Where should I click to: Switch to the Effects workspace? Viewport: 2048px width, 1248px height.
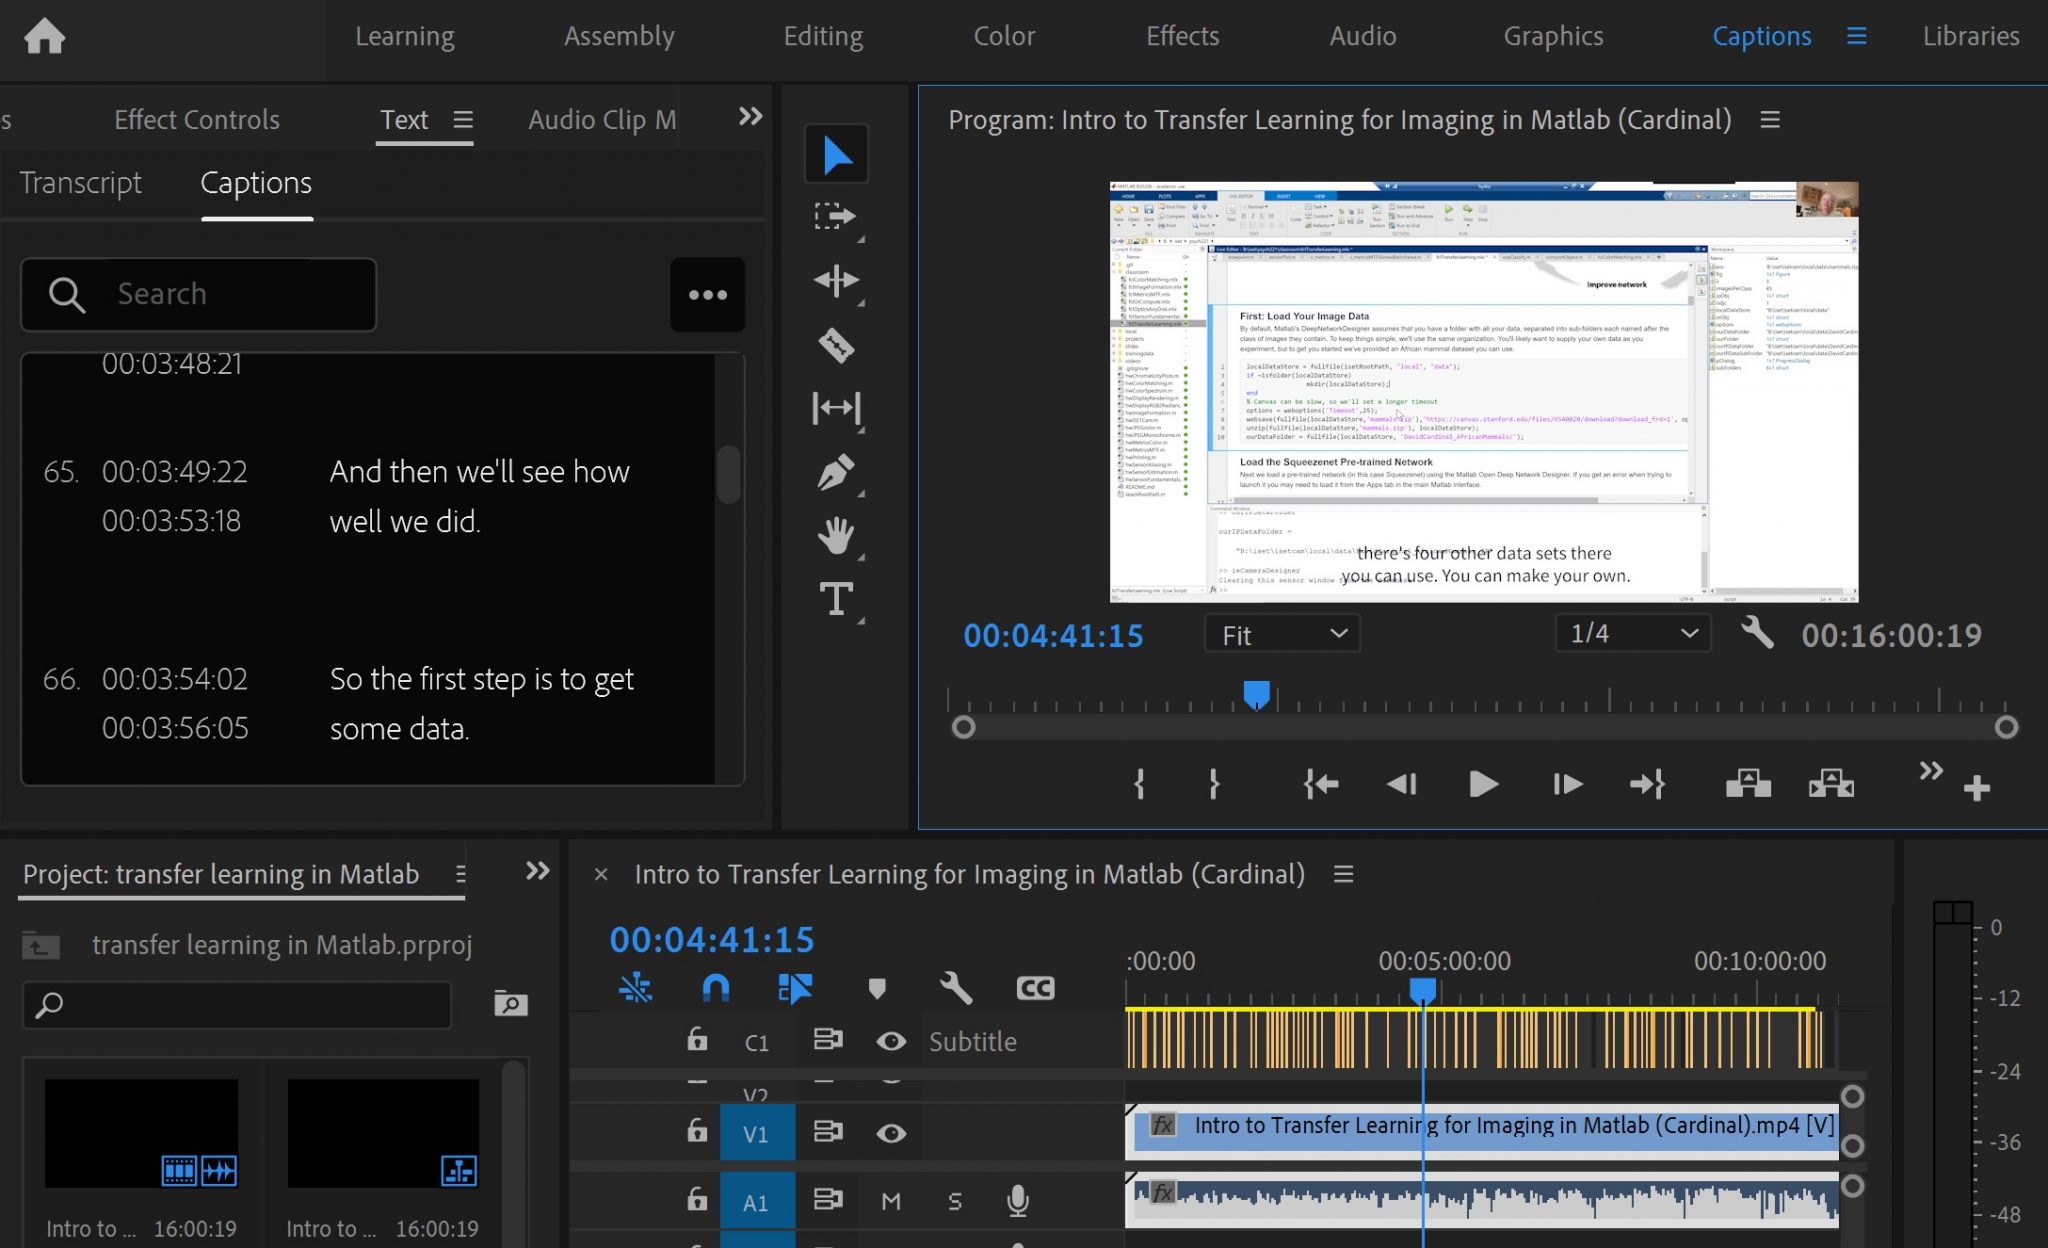coord(1182,36)
